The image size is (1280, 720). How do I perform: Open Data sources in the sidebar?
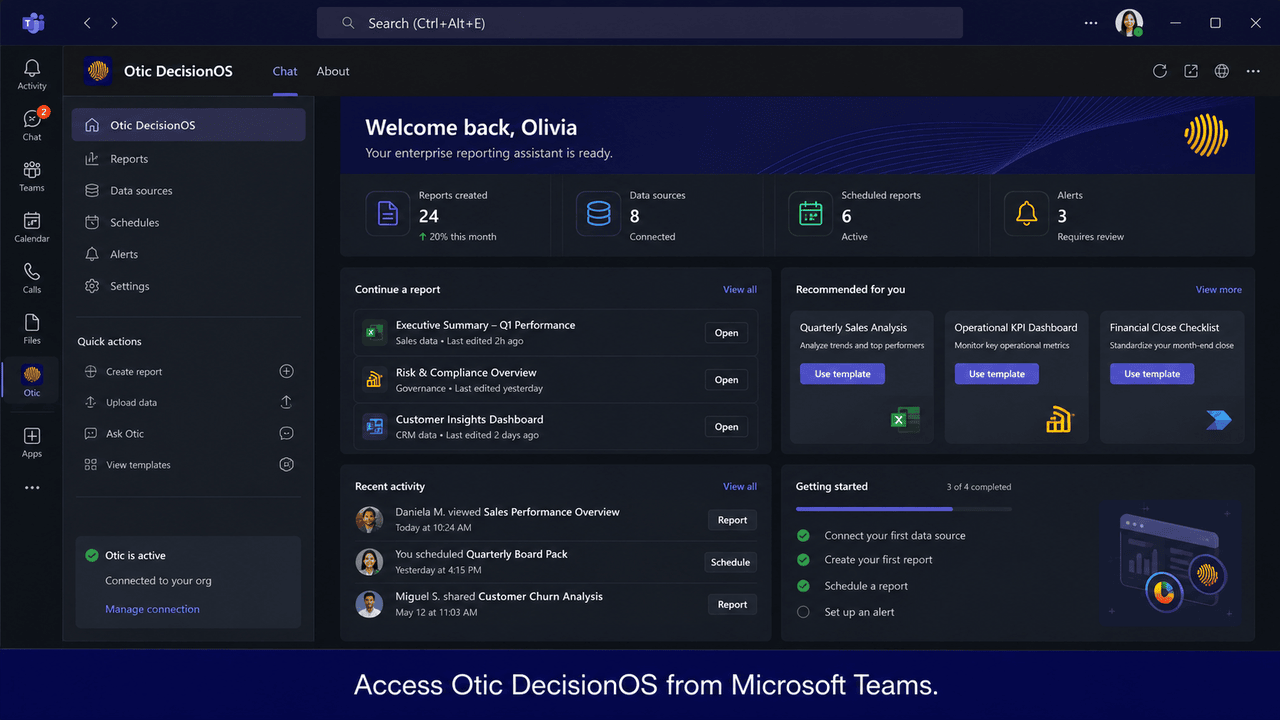[188, 191]
